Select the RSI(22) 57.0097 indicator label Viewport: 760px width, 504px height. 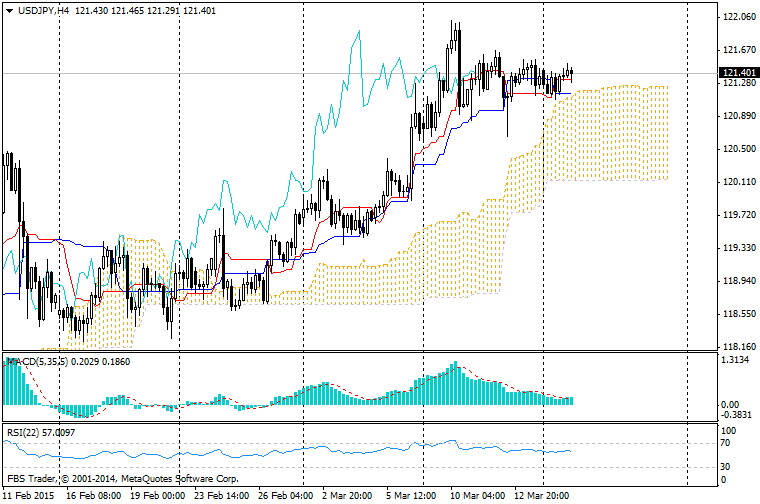pos(41,432)
